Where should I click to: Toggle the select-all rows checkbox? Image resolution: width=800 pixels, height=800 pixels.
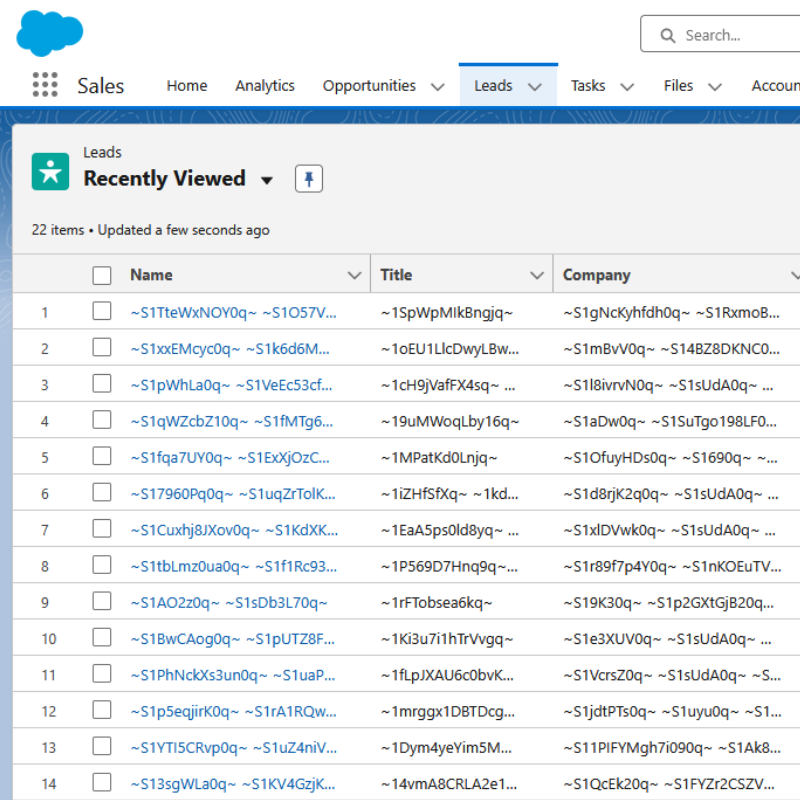pyautogui.click(x=102, y=276)
